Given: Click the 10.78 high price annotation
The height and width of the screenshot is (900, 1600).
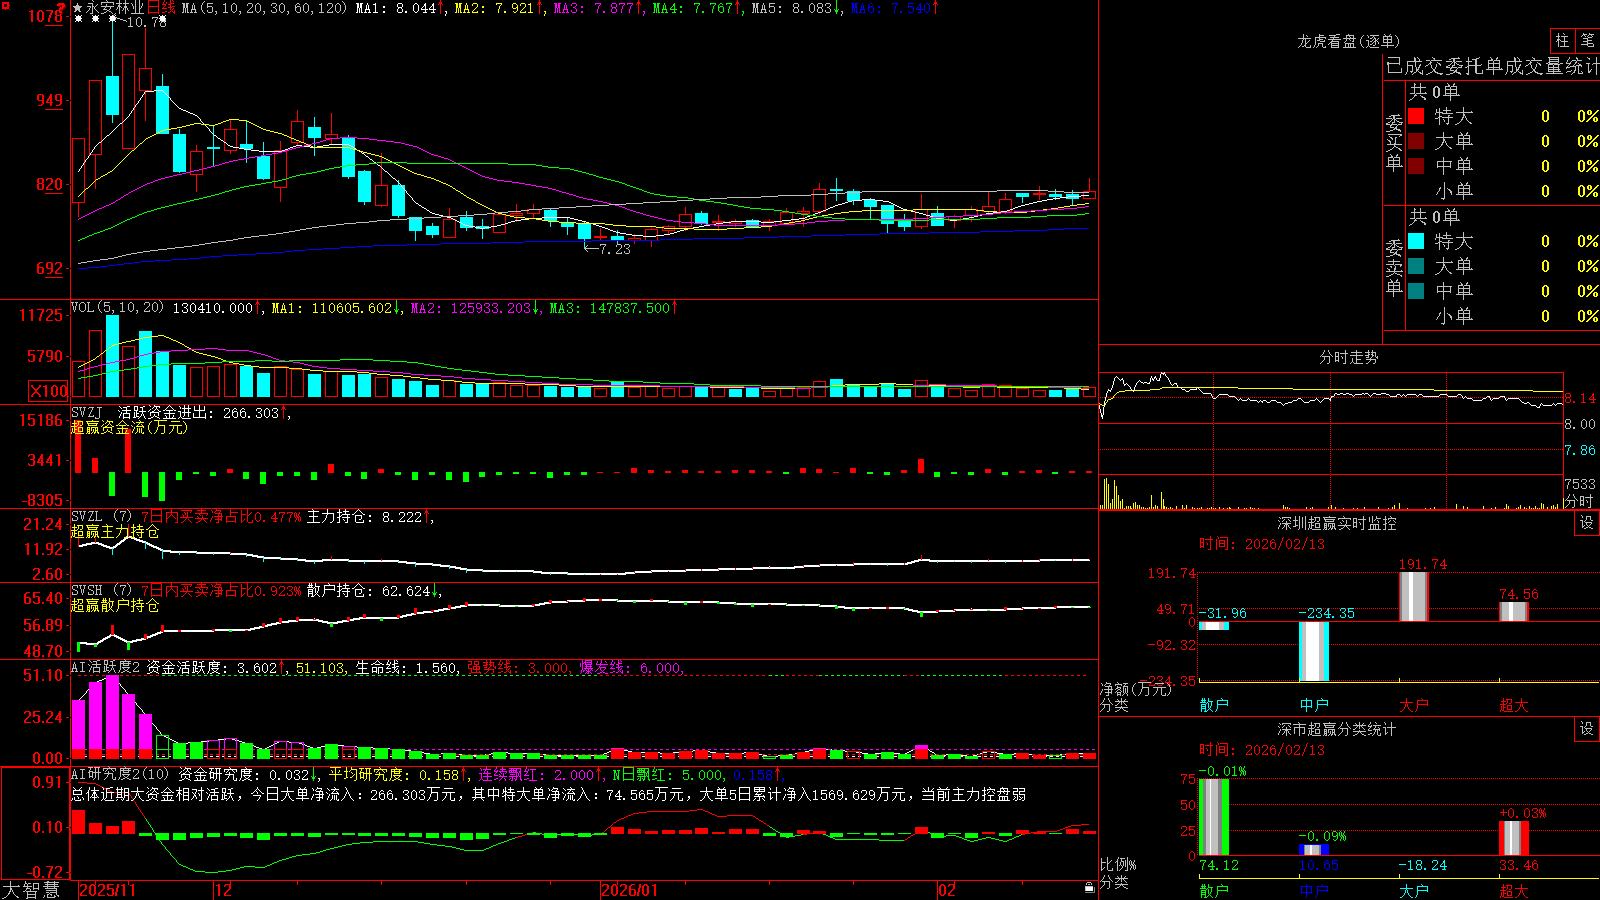Looking at the screenshot, I should point(146,22).
